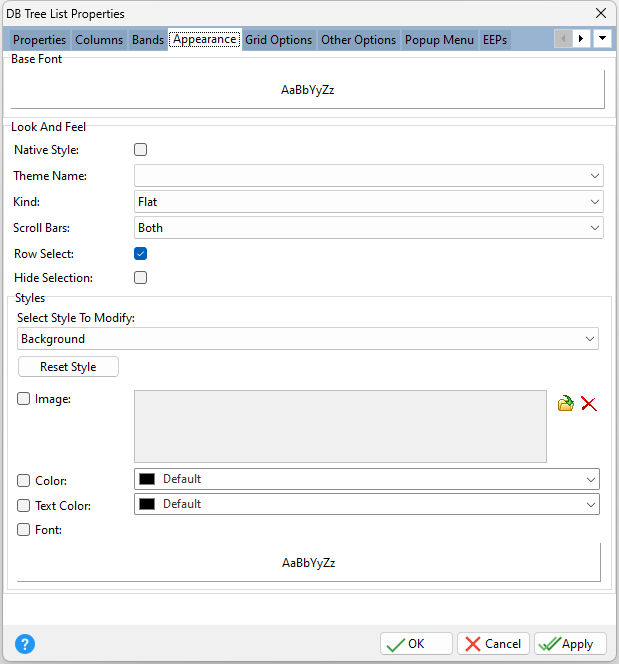
Task: Switch to the EEPs tab
Action: [495, 40]
